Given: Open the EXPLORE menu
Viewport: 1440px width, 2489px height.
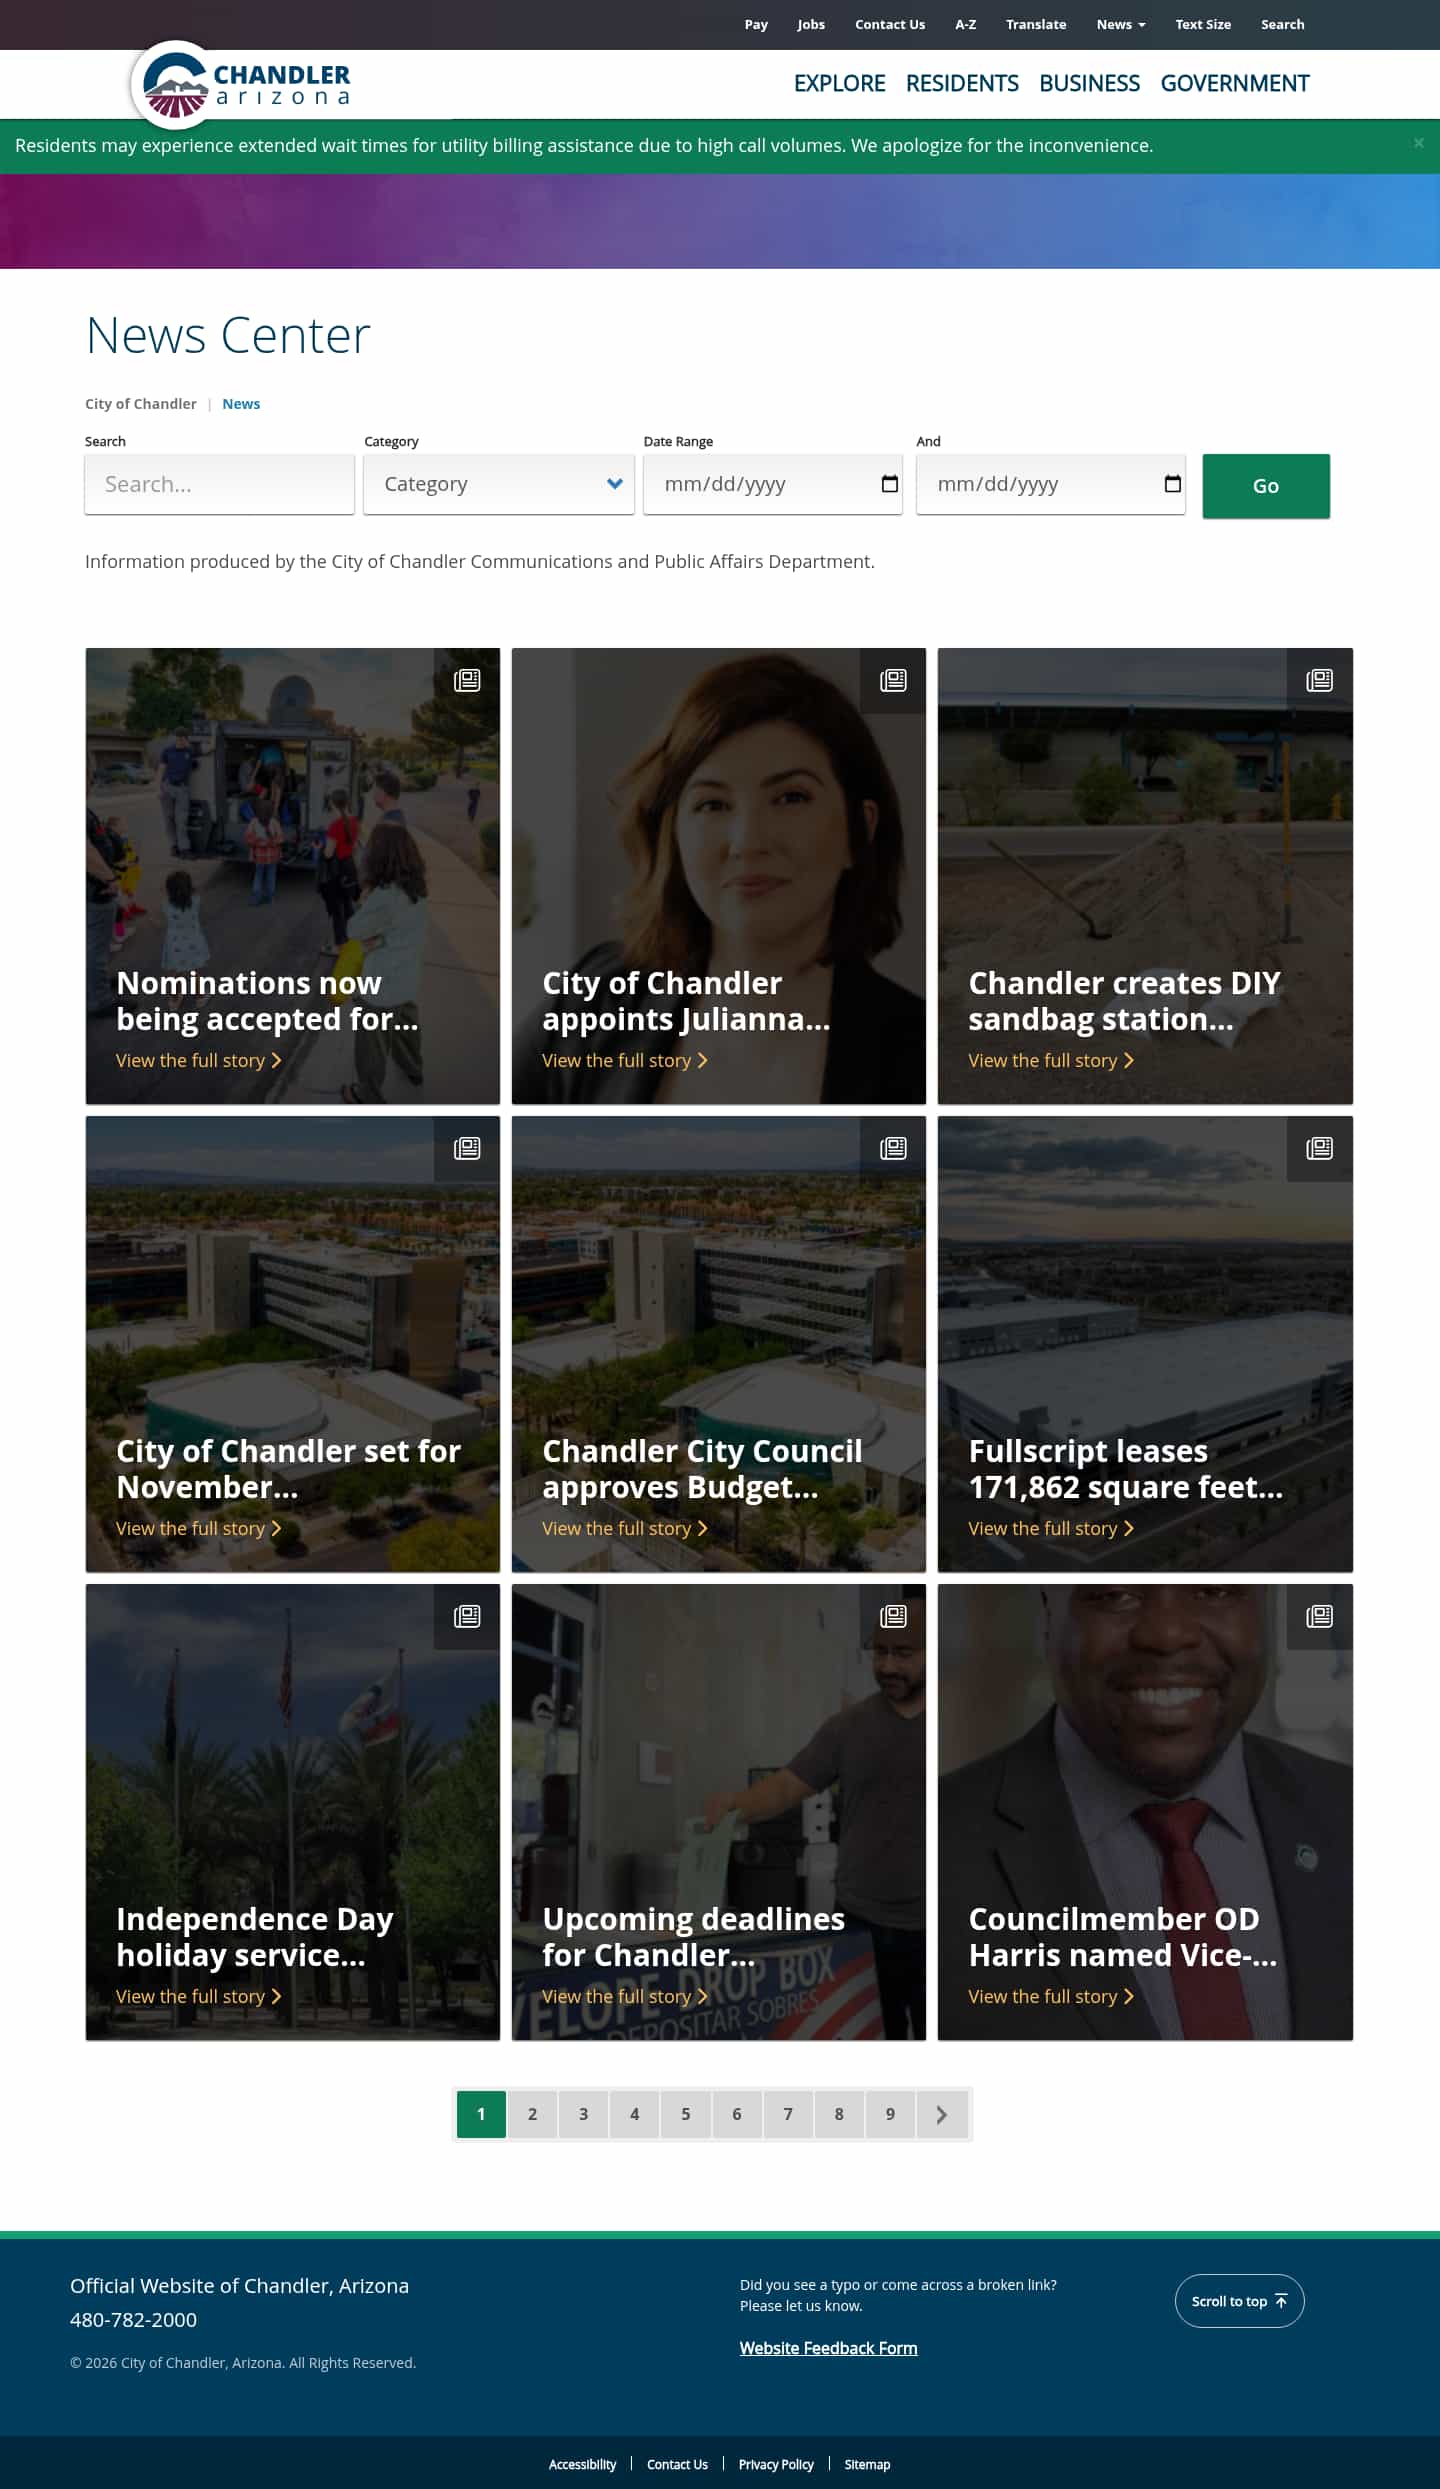Looking at the screenshot, I should click(839, 83).
